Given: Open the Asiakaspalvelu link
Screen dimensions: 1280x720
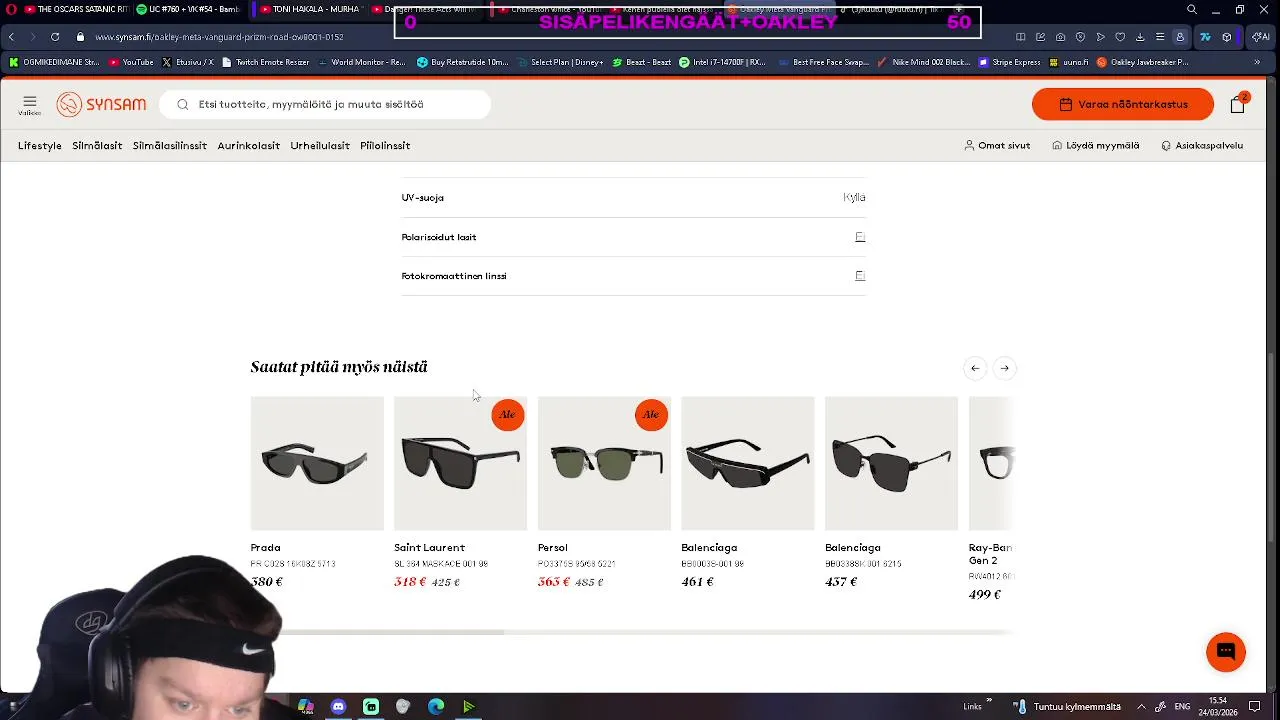Looking at the screenshot, I should [x=1202, y=146].
